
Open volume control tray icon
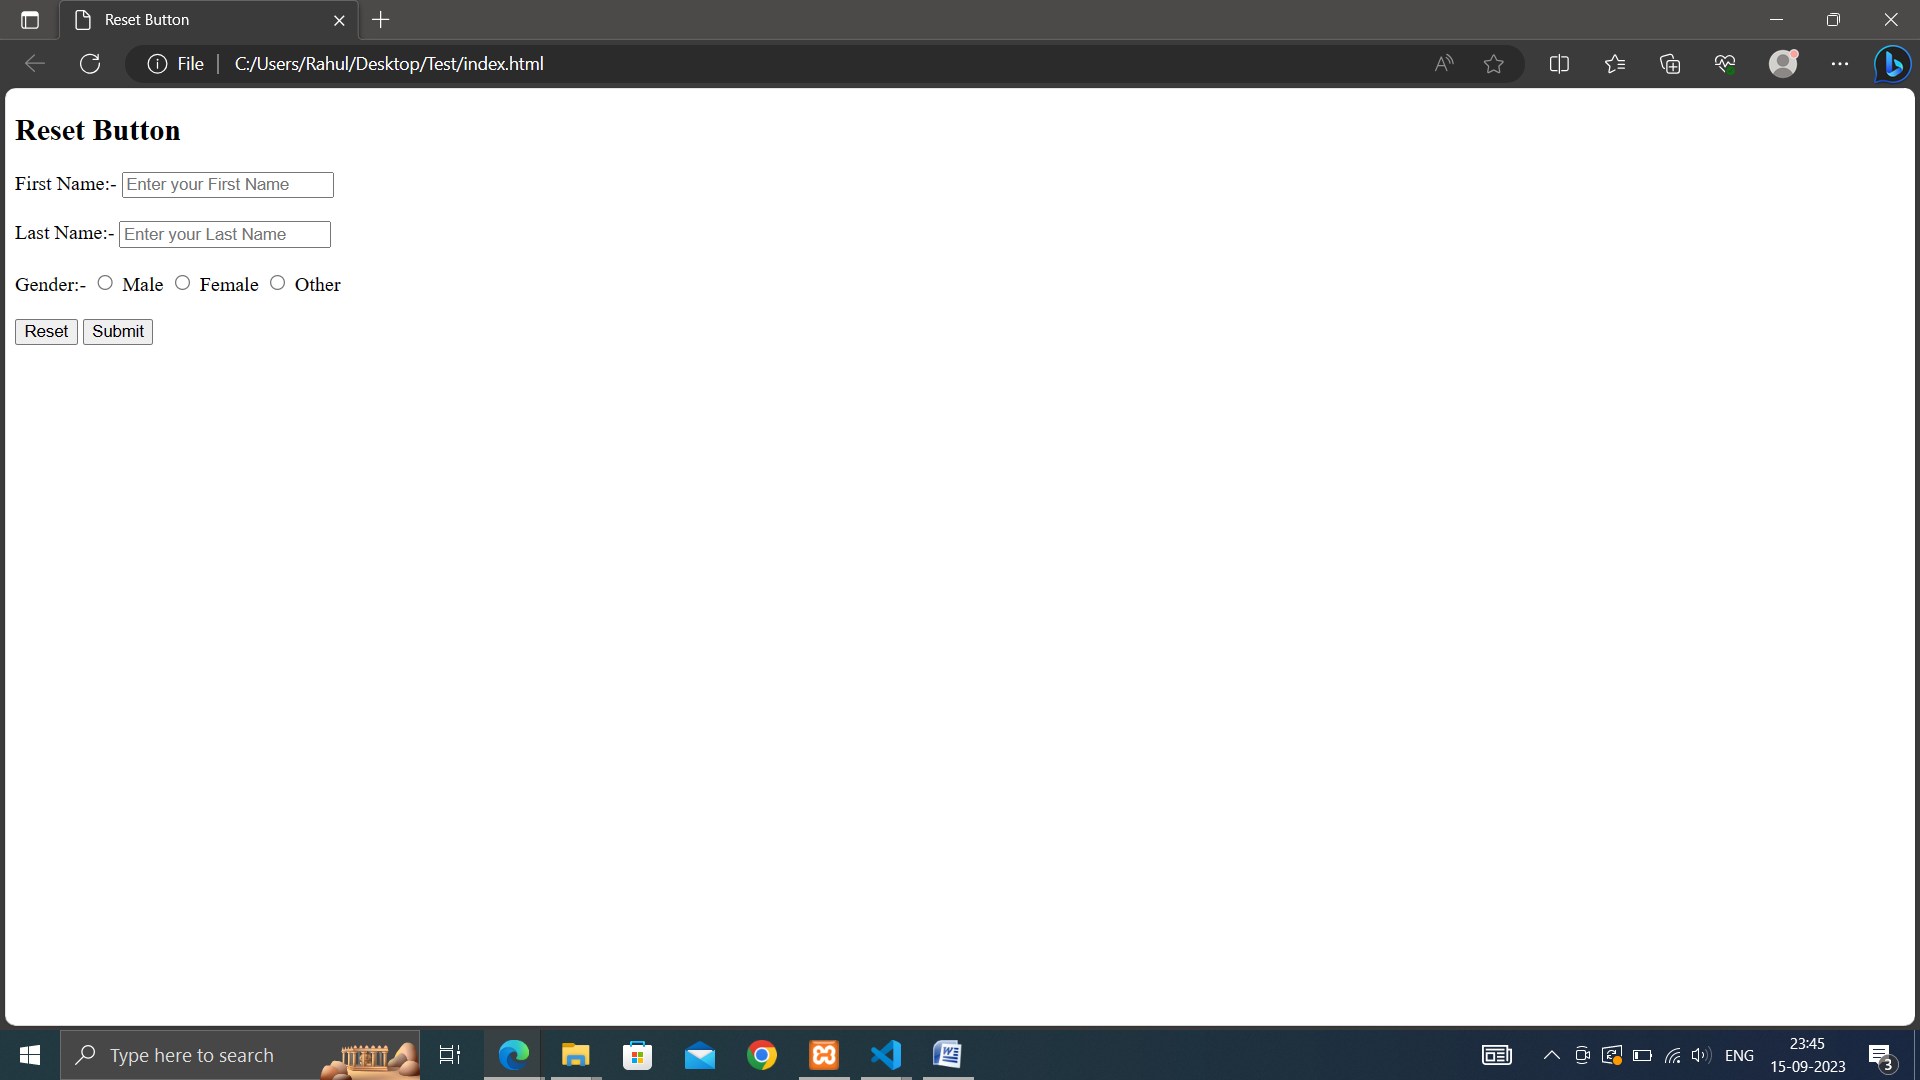point(1701,1055)
